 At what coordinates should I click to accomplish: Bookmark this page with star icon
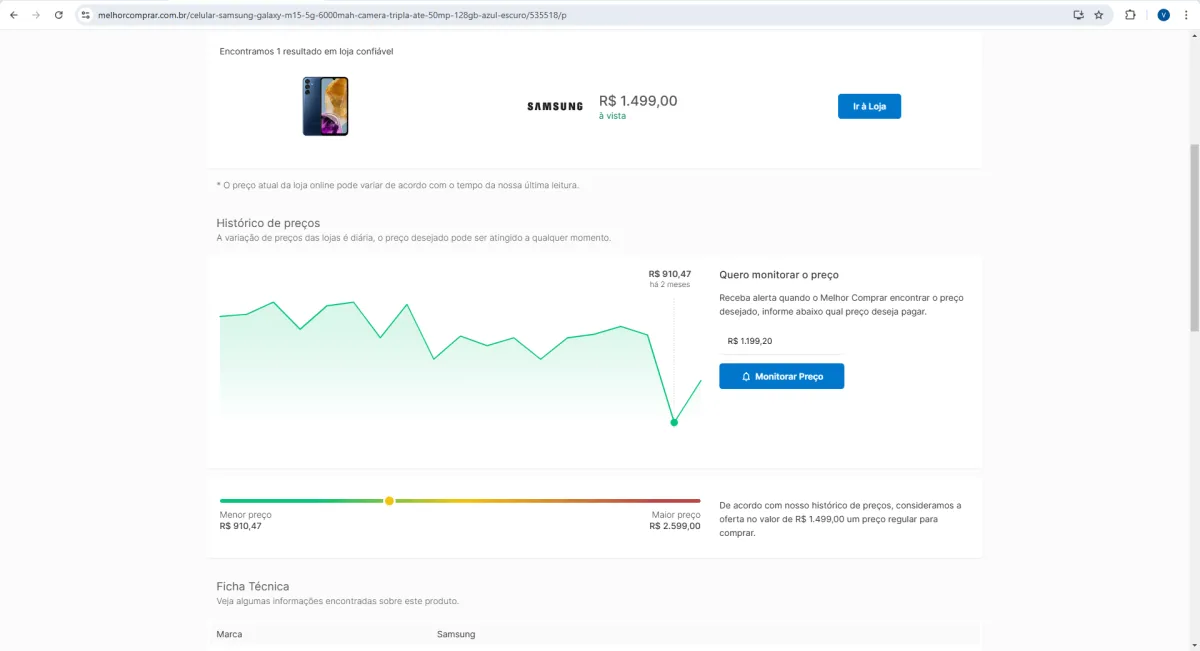tap(1098, 15)
